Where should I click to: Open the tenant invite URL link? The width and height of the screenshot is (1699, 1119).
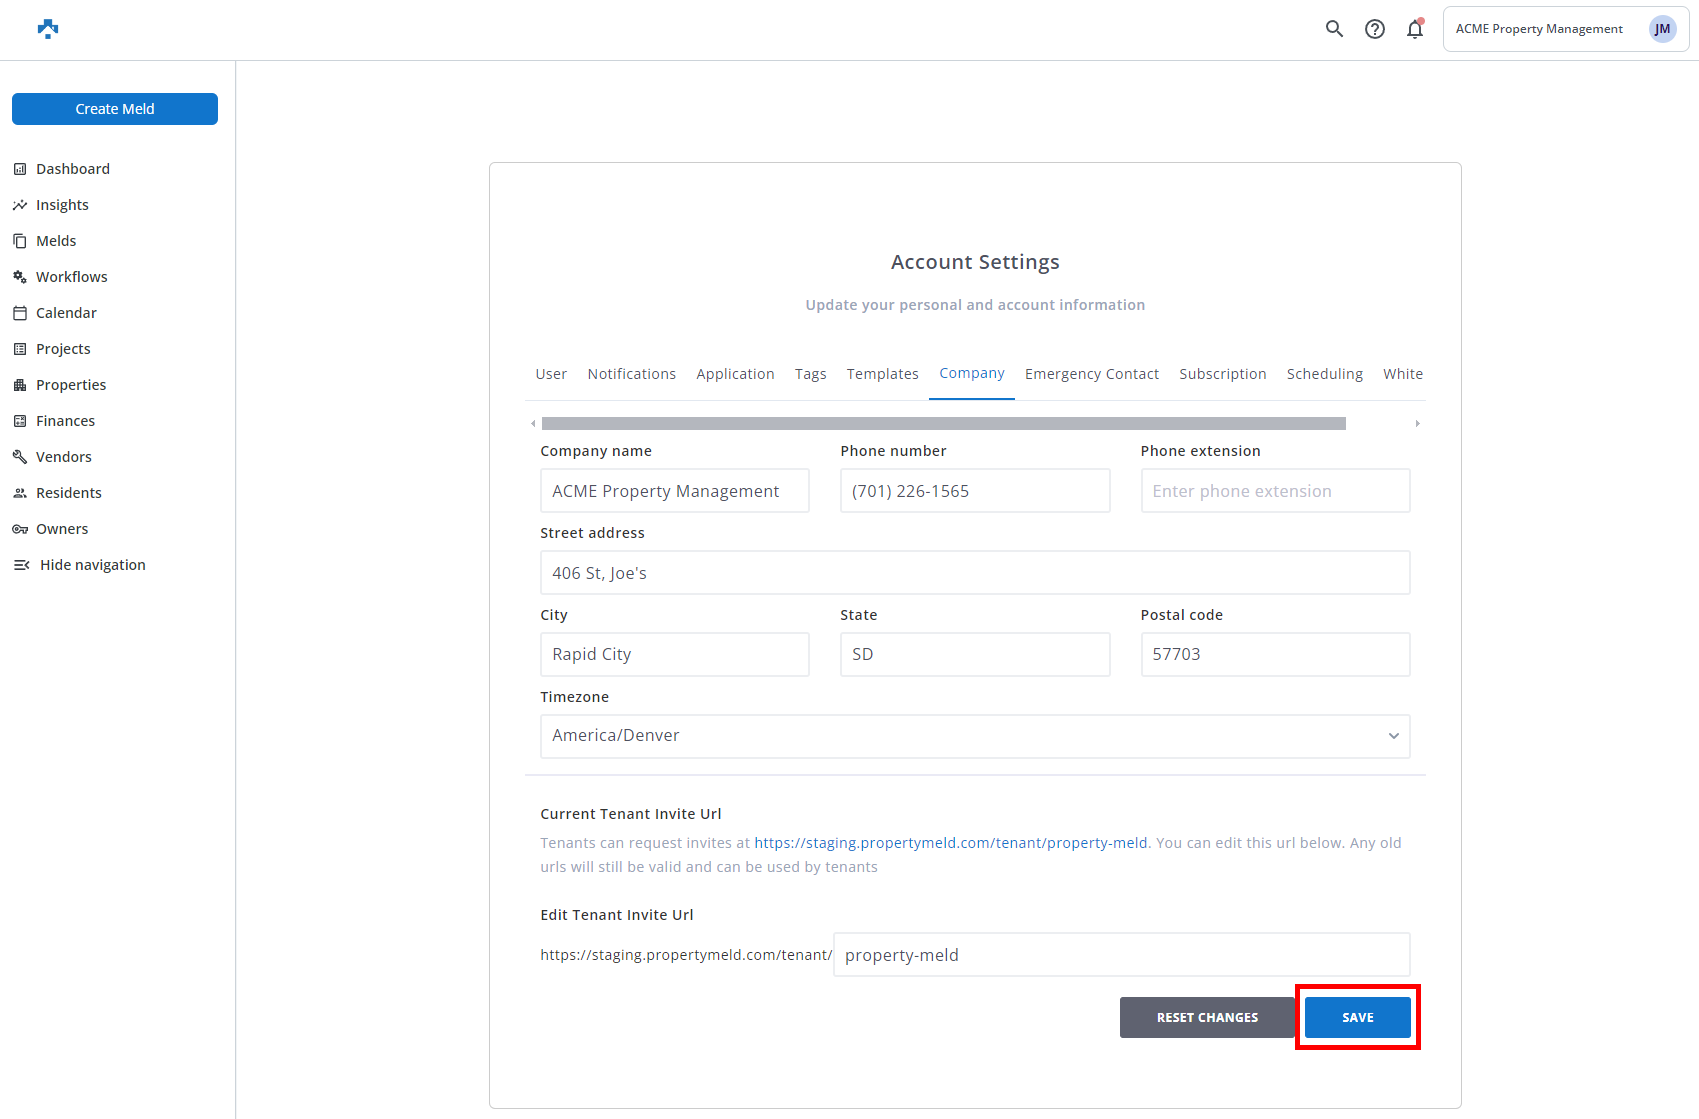pyautogui.click(x=950, y=843)
